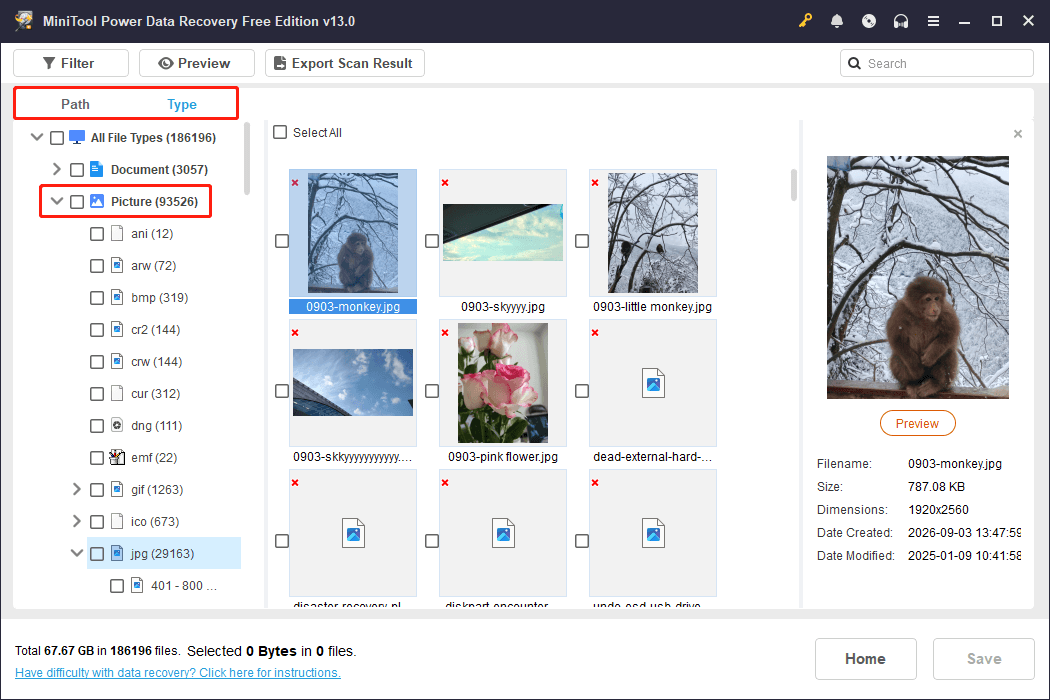Click the orange Preview button

coord(917,423)
